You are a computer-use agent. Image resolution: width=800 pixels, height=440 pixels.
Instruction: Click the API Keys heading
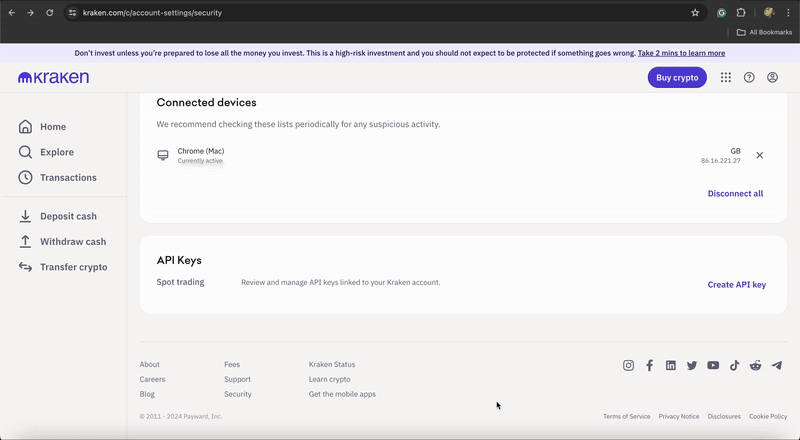(179, 260)
